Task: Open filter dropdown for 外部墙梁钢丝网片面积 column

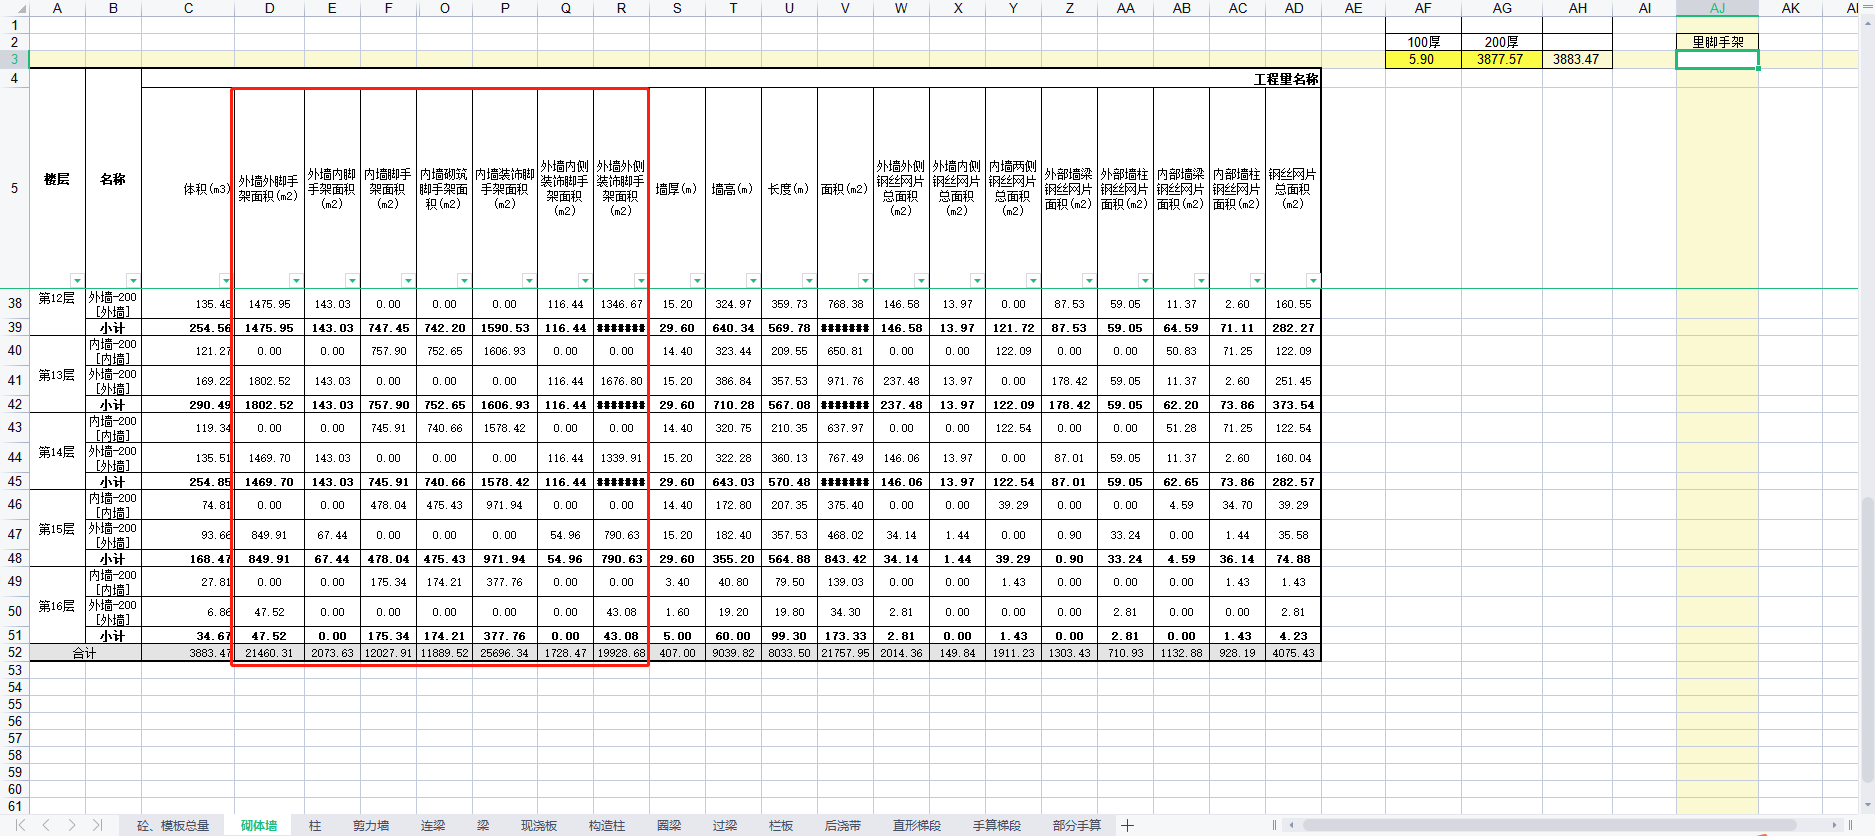Action: (1089, 281)
